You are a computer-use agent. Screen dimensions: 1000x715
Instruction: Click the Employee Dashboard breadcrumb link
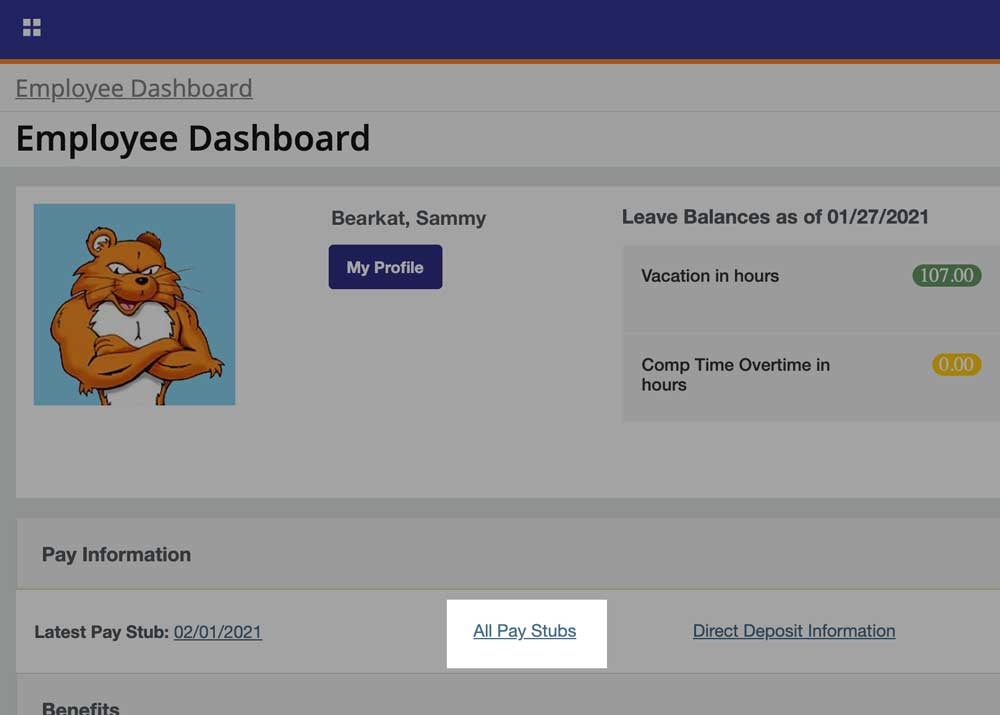click(133, 88)
